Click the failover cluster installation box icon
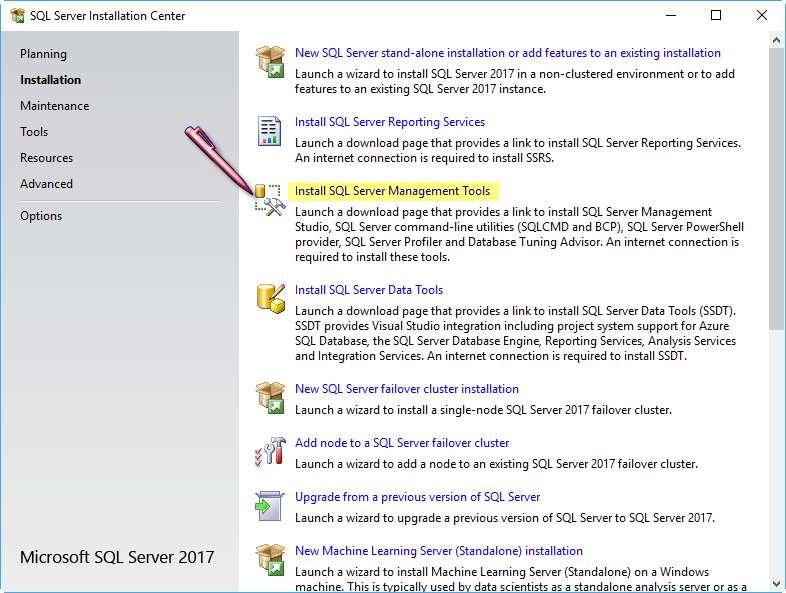Screen dimensions: 786x593 click(270, 398)
